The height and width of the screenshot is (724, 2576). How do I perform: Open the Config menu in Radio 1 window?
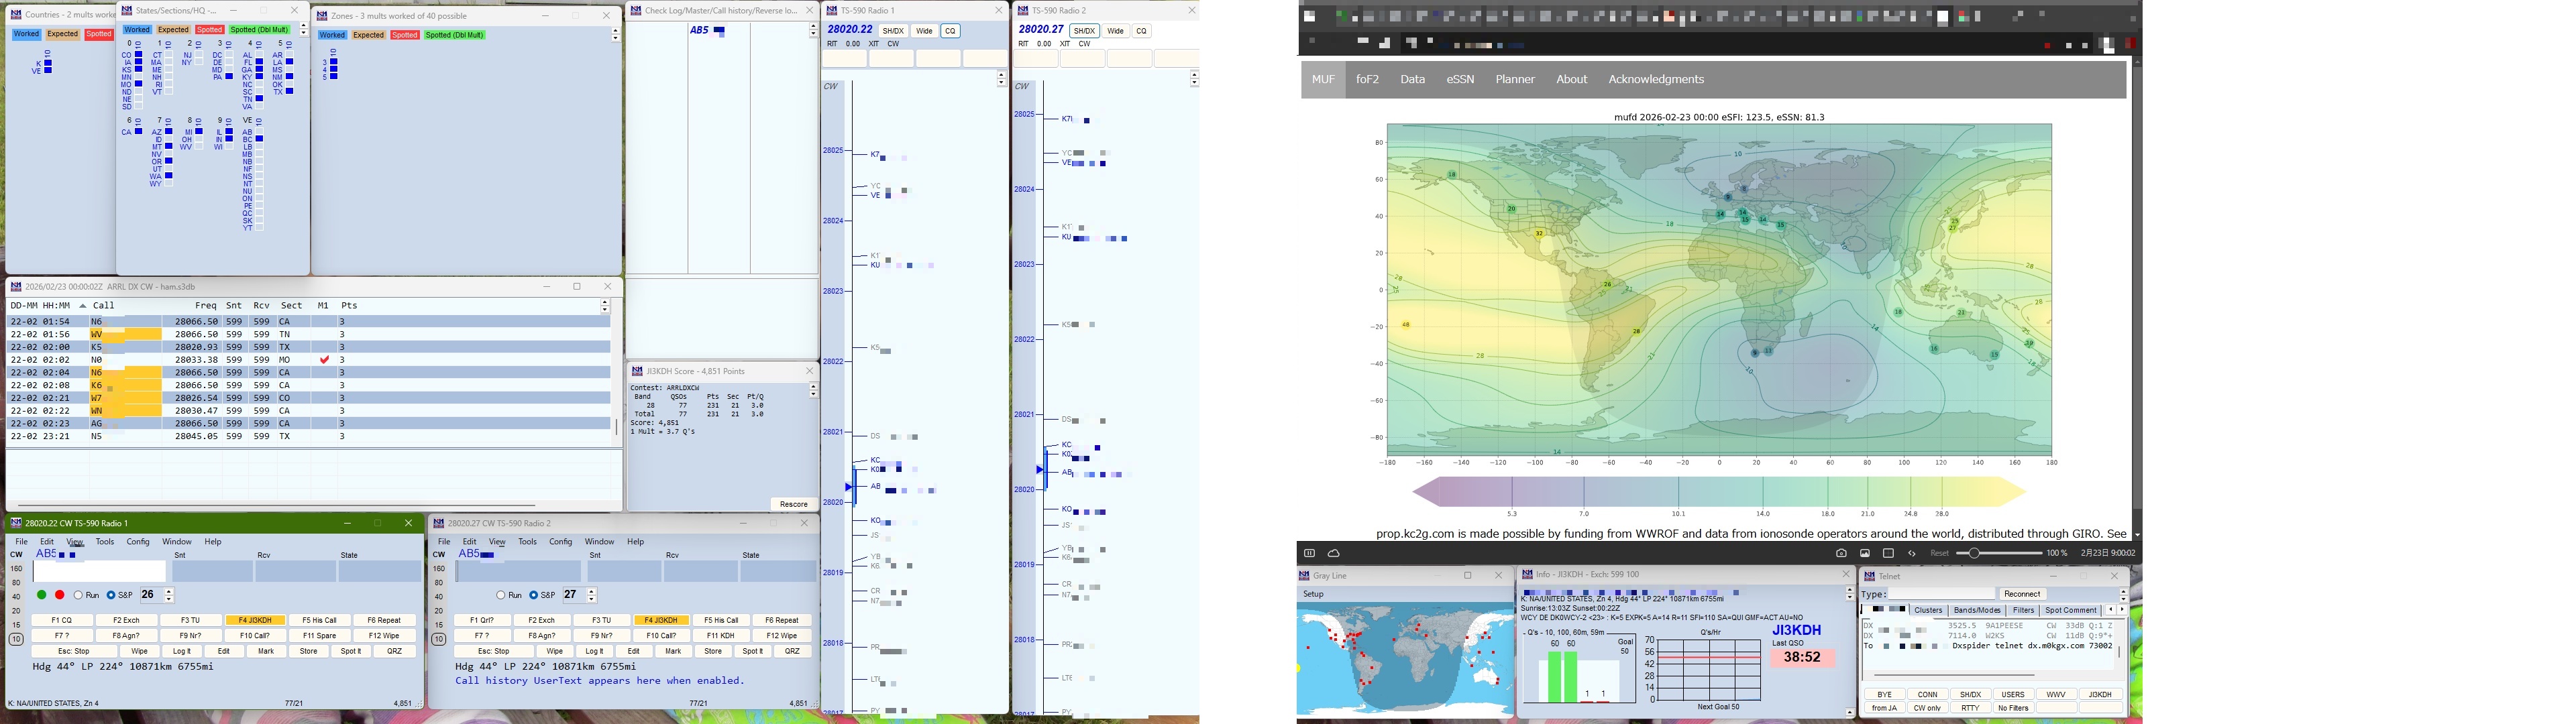tap(137, 542)
